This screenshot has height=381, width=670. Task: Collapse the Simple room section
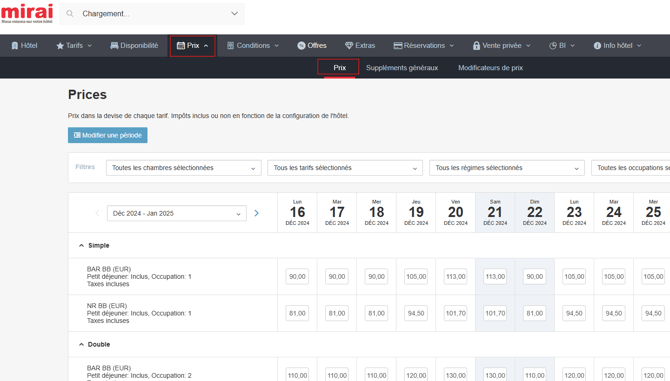click(x=81, y=246)
